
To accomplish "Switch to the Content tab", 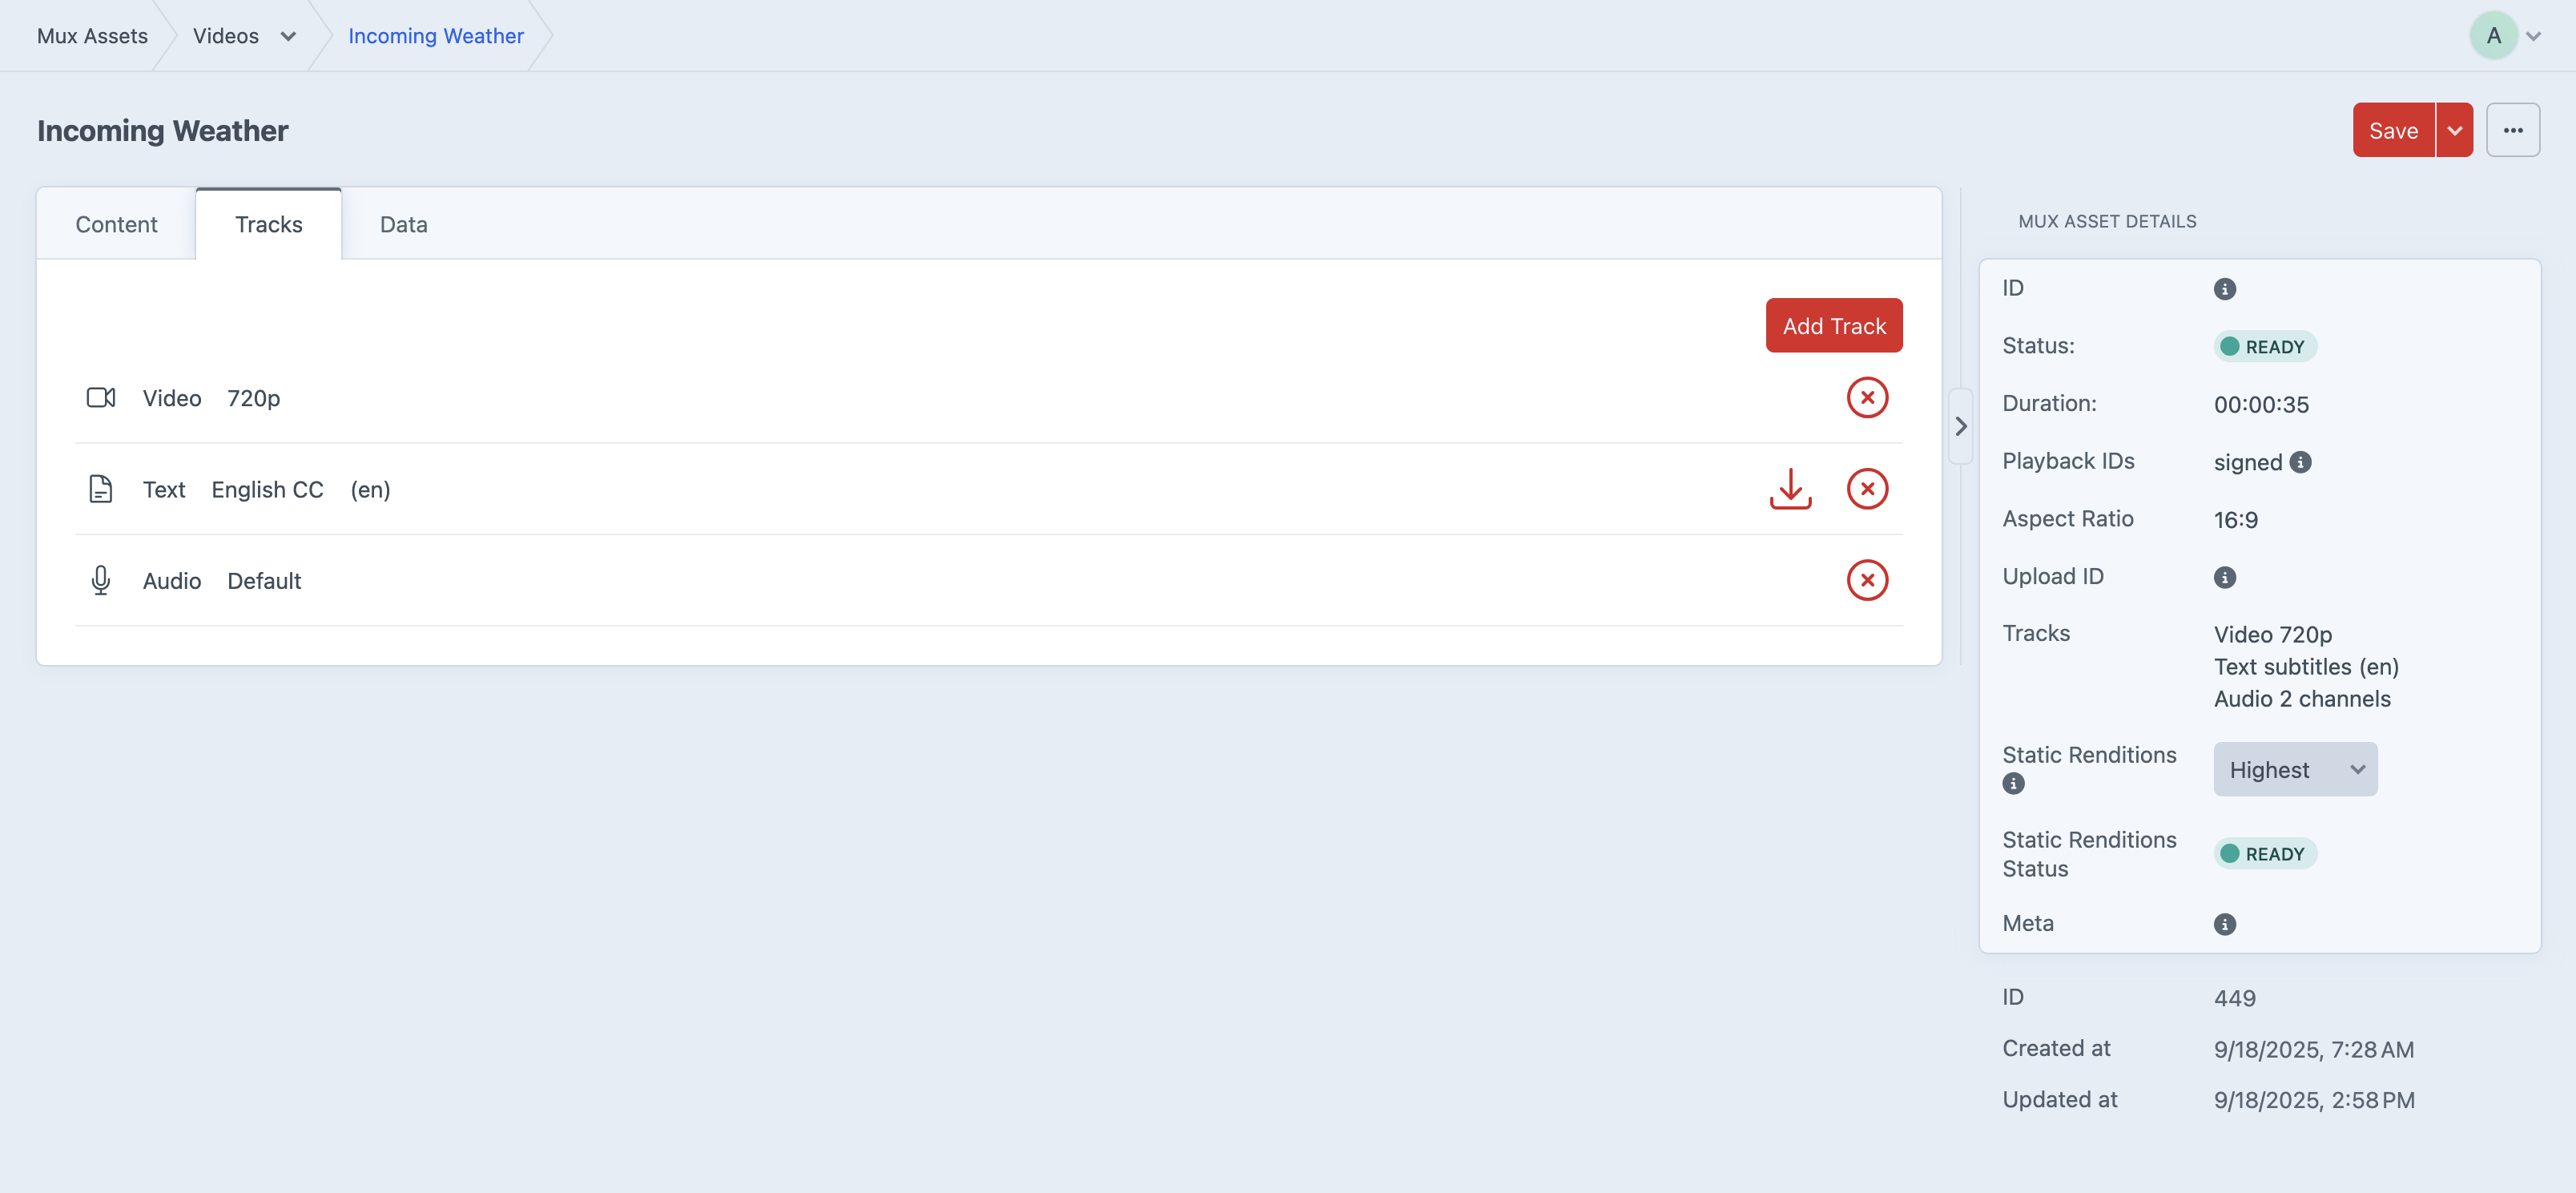I will click(x=116, y=225).
